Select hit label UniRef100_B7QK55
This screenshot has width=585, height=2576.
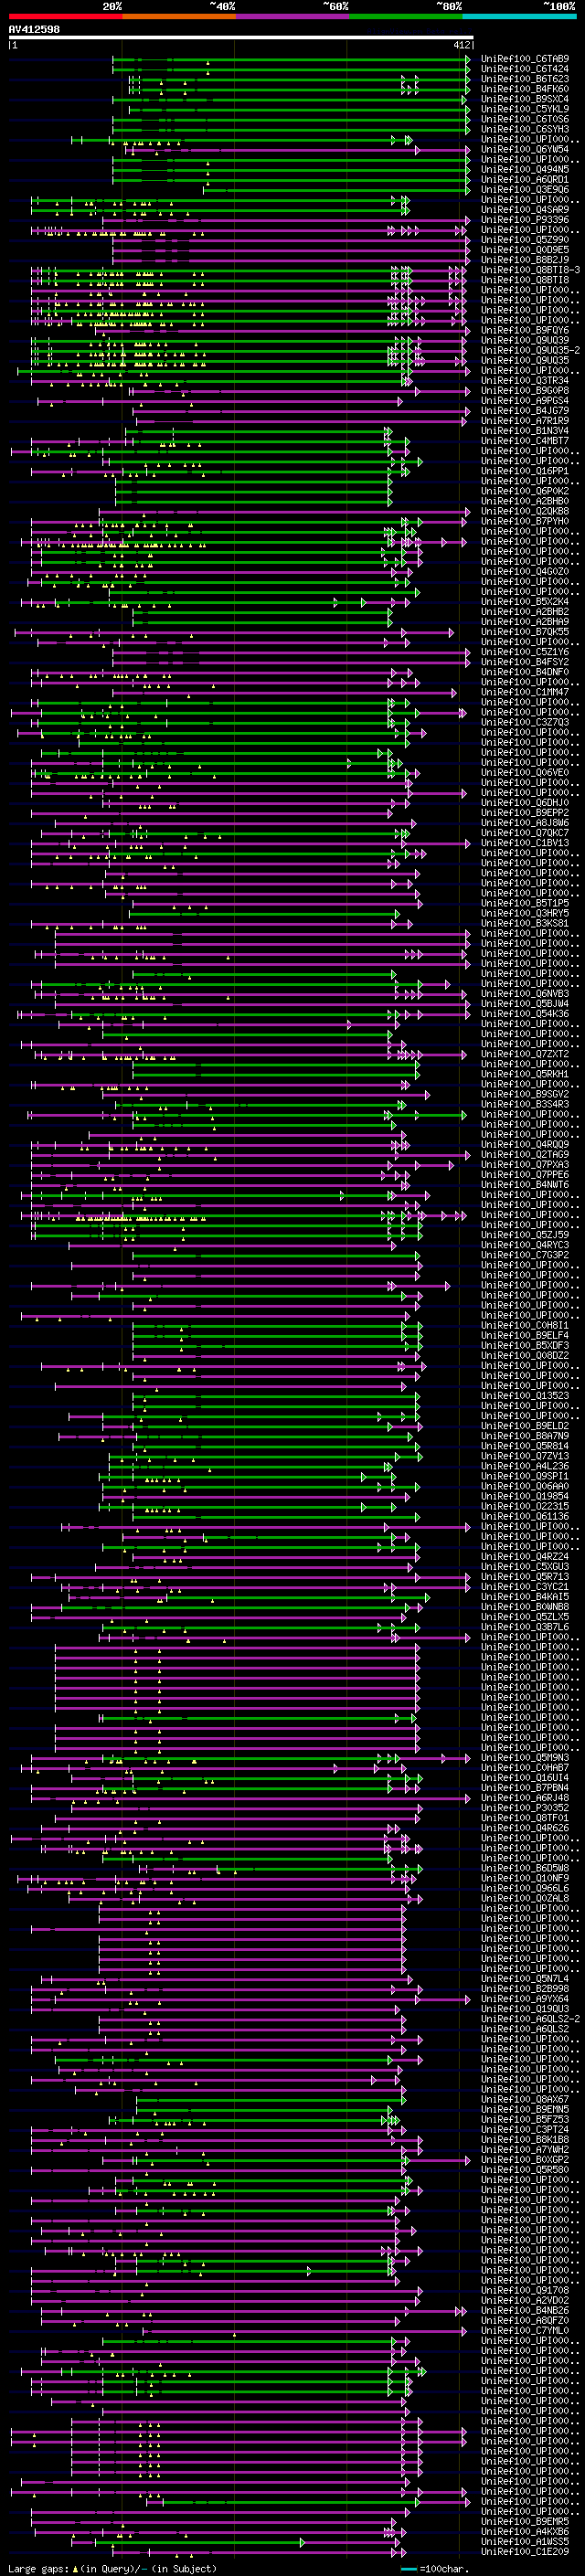525,632
